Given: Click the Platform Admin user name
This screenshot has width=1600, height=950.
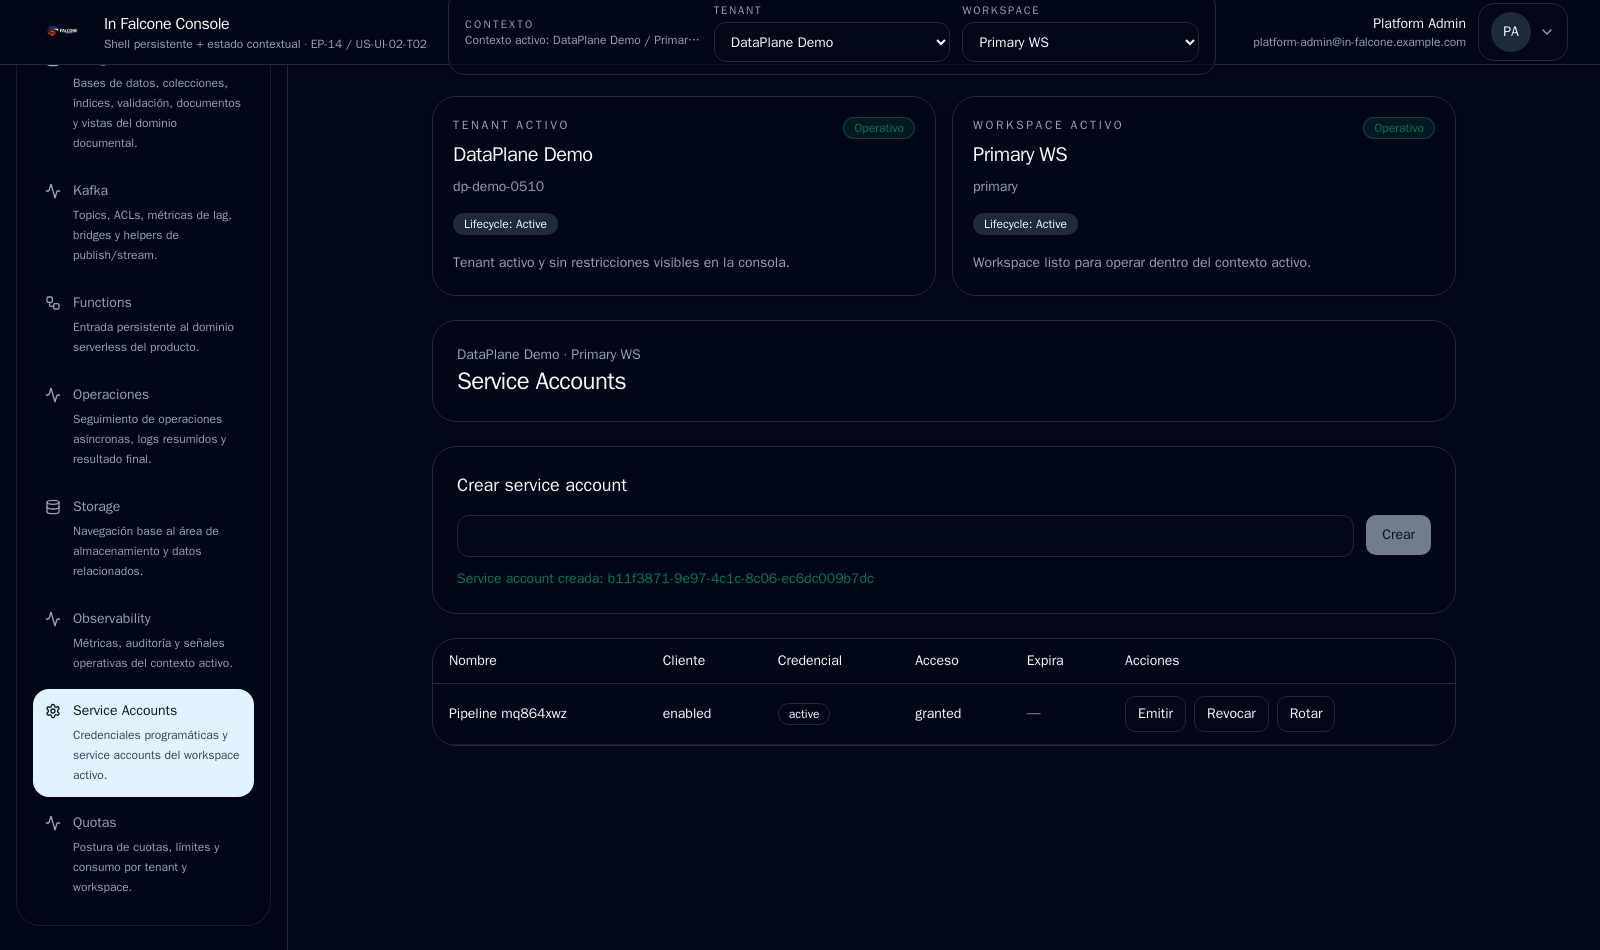Looking at the screenshot, I should tap(1419, 24).
